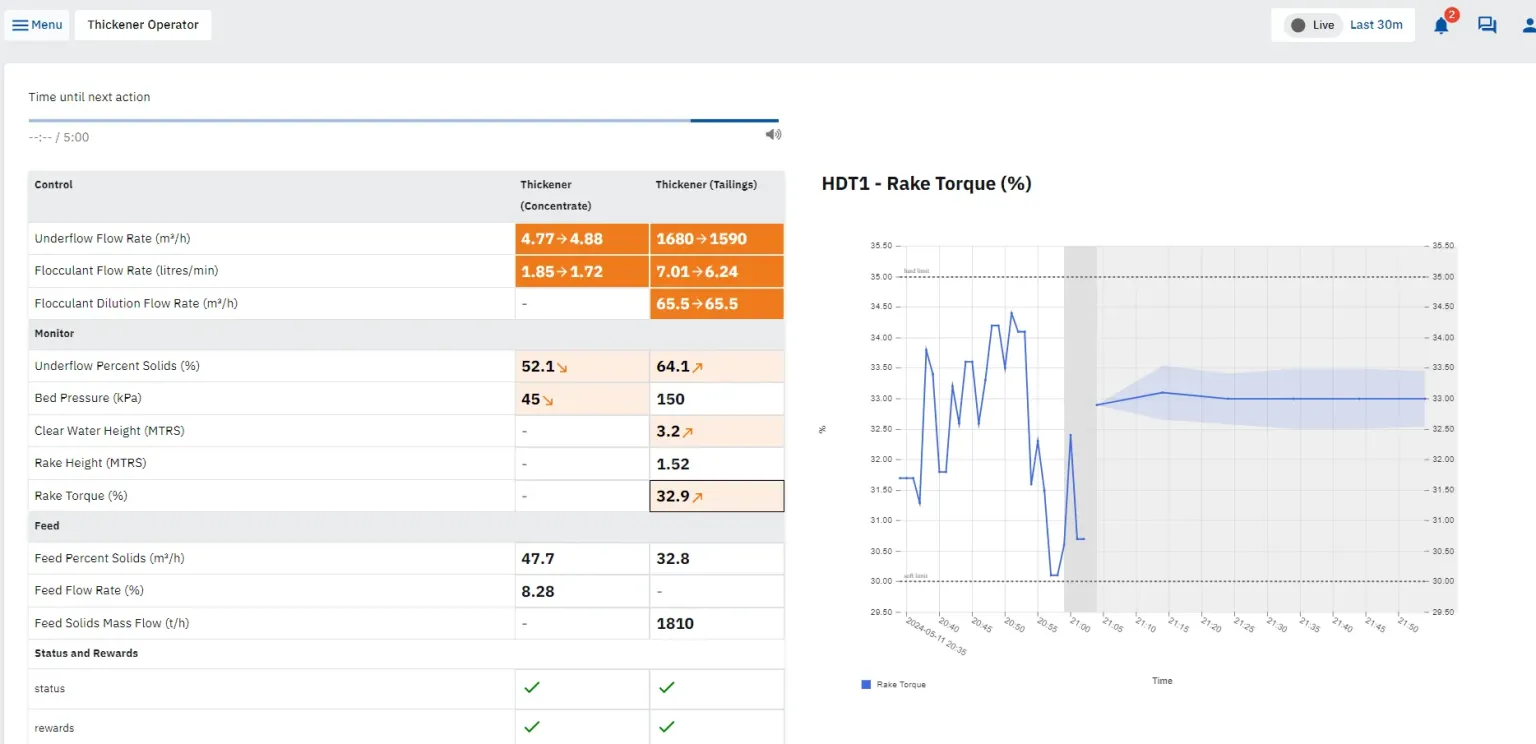This screenshot has width=1536, height=744.
Task: Click the Concentrate status green checkmark
Action: point(532,688)
